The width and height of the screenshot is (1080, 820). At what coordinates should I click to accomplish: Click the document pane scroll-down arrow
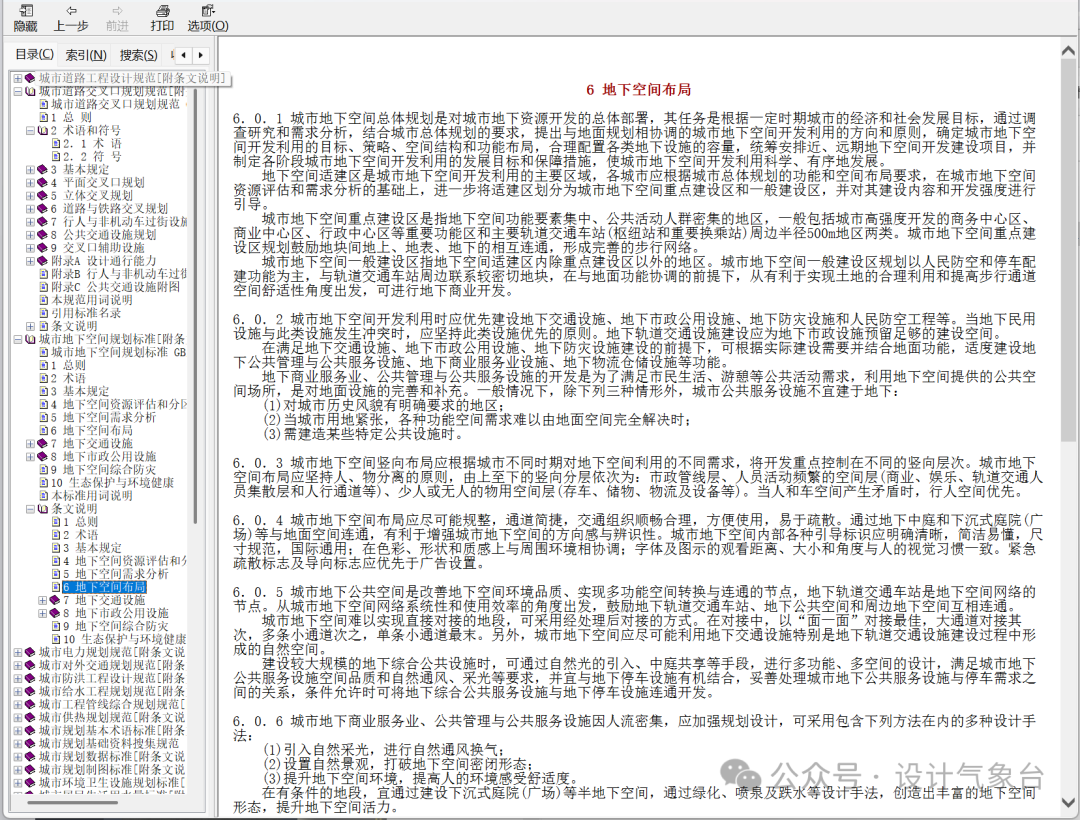point(1069,803)
